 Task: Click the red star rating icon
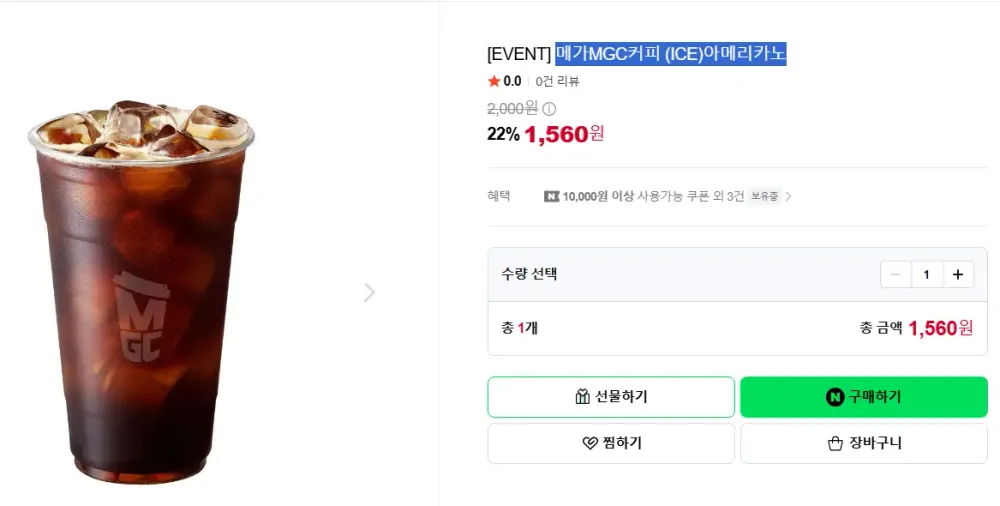click(494, 81)
